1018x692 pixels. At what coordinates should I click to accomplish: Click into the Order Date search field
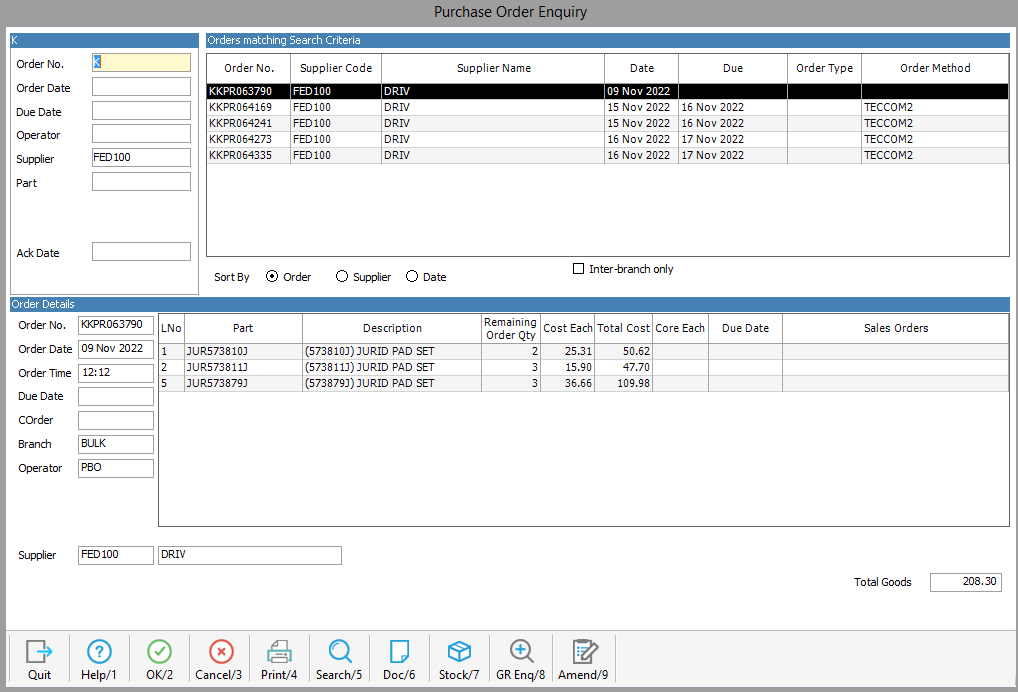point(141,88)
